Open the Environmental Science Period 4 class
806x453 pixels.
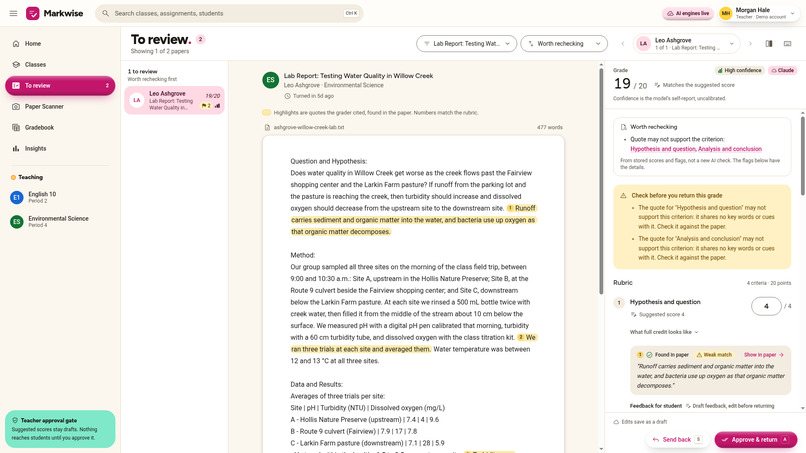tap(60, 222)
